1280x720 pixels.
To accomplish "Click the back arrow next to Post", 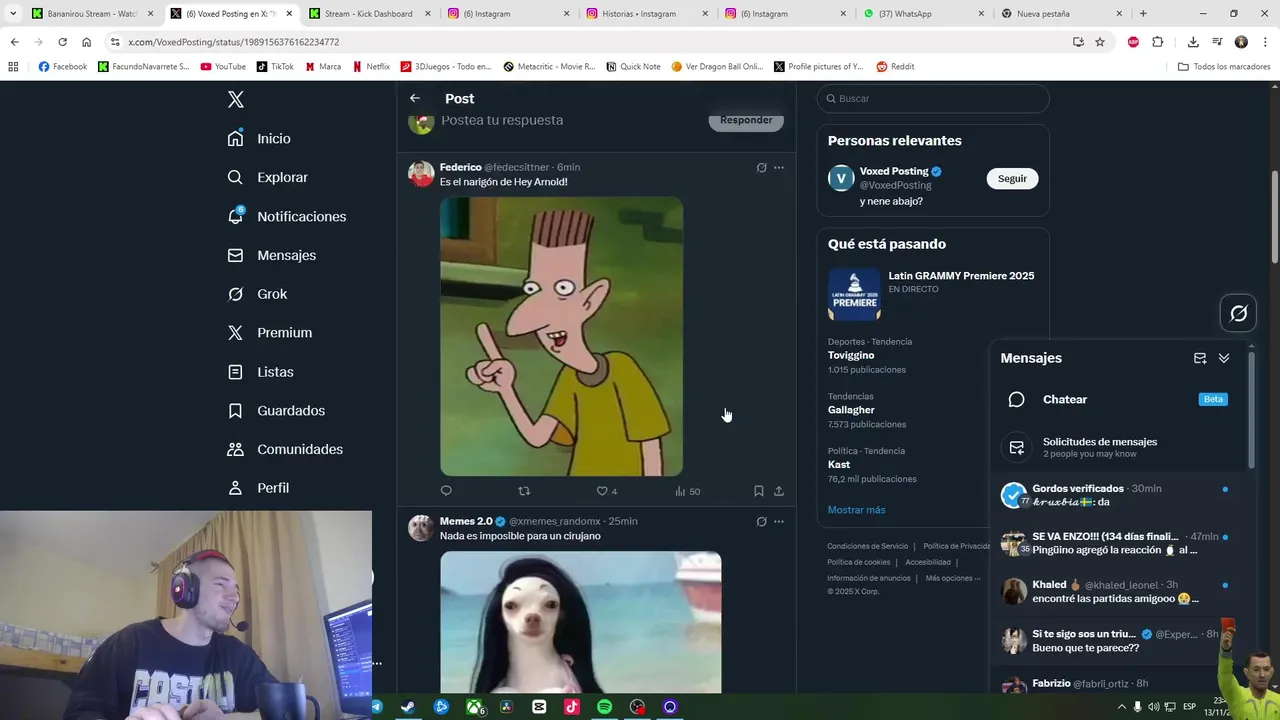I will pyautogui.click(x=415, y=98).
